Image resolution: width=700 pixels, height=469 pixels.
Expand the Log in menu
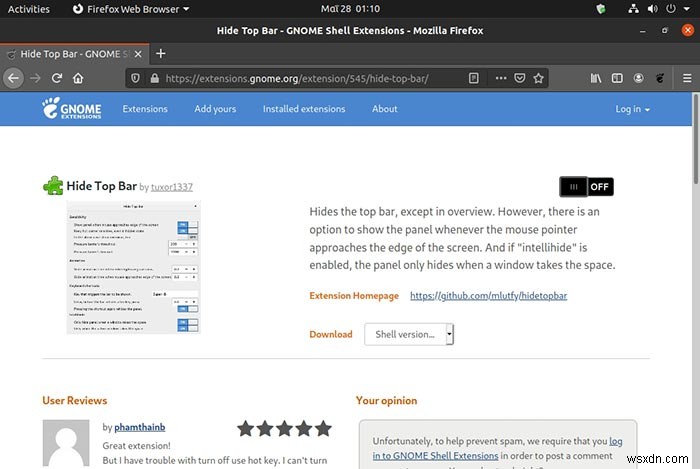pyautogui.click(x=632, y=109)
